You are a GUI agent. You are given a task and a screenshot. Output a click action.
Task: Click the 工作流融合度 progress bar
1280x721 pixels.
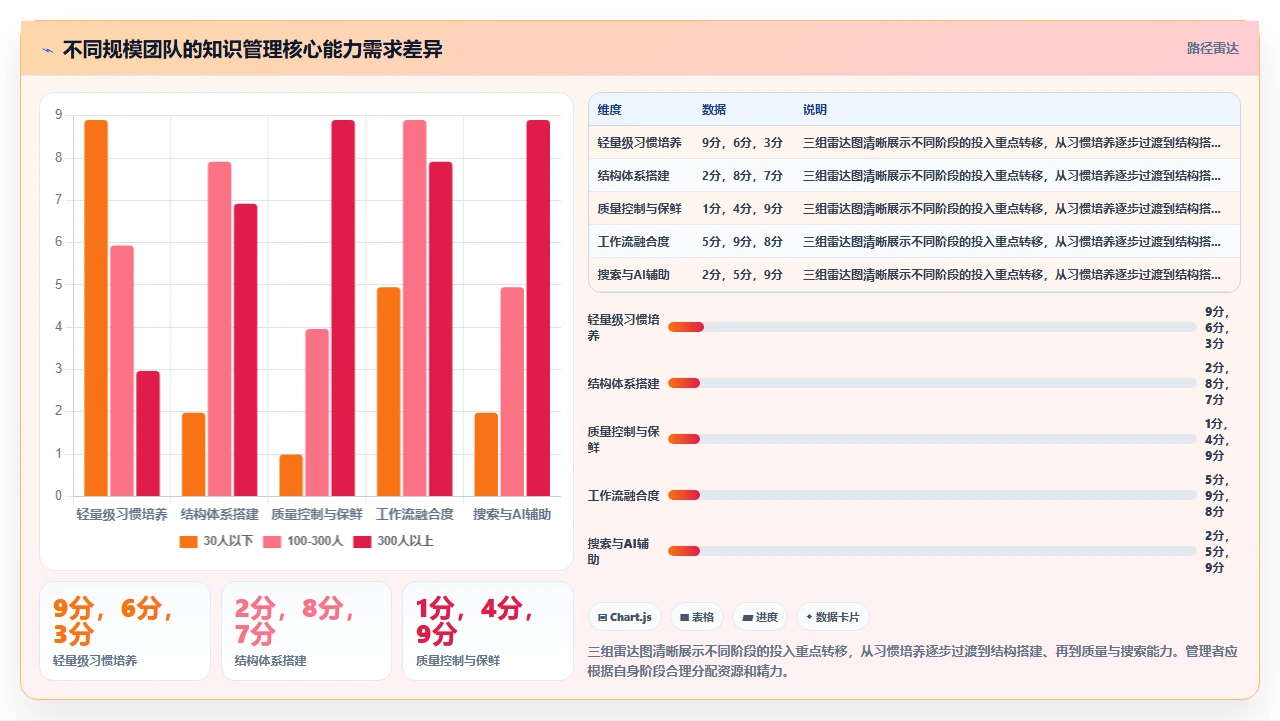(932, 495)
